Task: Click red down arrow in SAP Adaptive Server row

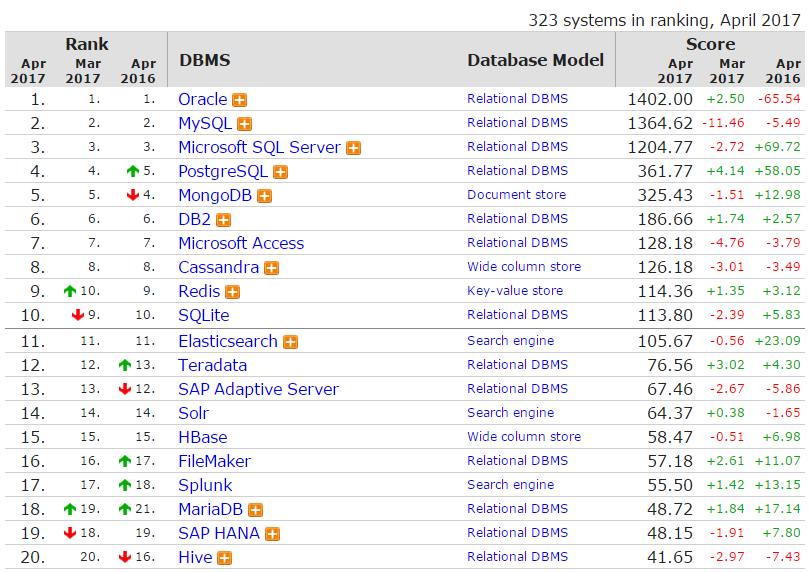Action: pos(125,389)
